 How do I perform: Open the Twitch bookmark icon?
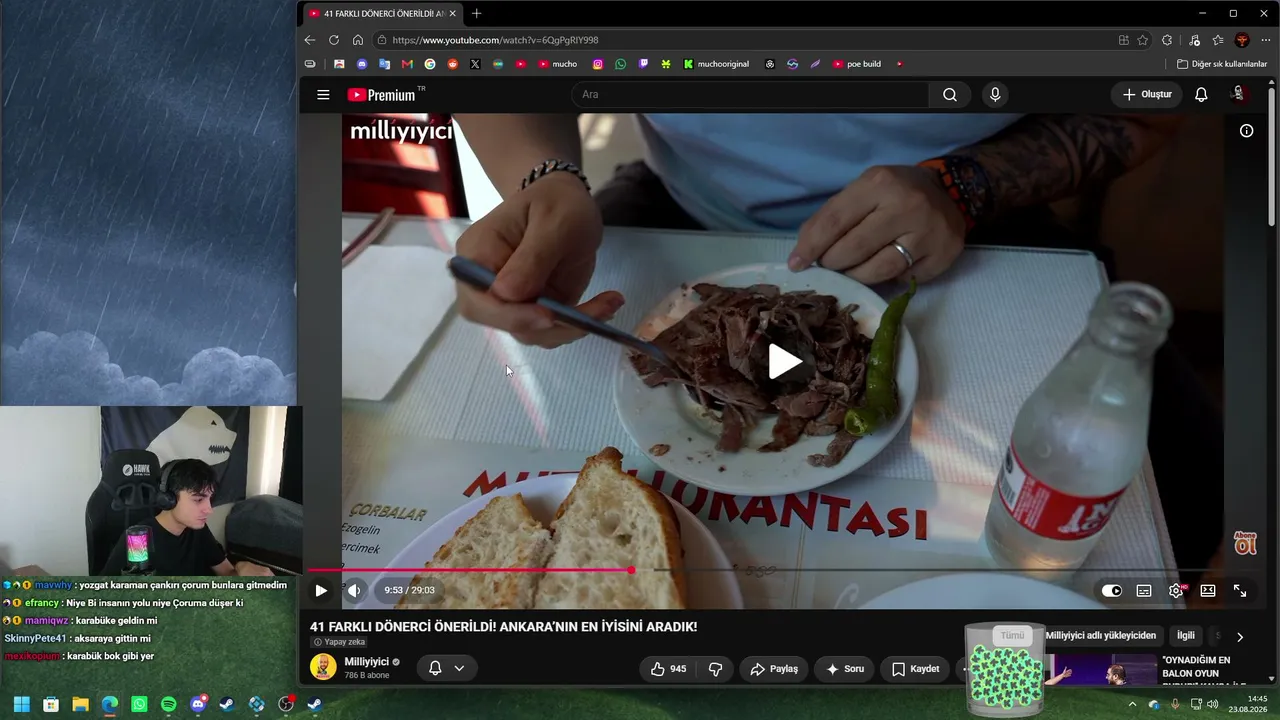pyautogui.click(x=644, y=64)
